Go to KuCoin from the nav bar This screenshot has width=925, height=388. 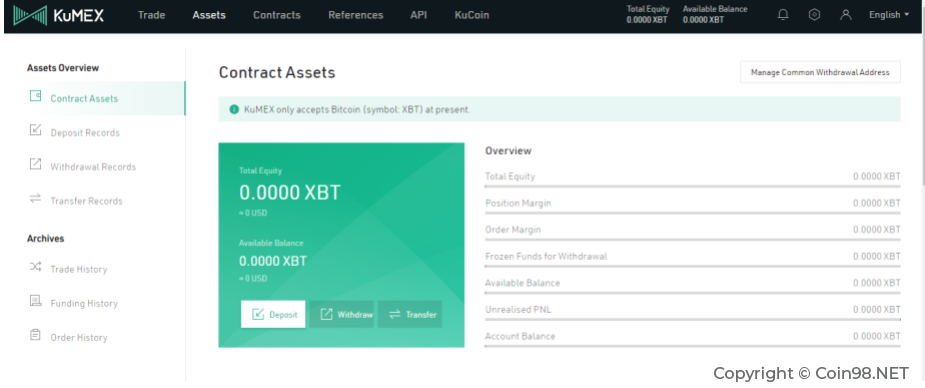[x=472, y=15]
